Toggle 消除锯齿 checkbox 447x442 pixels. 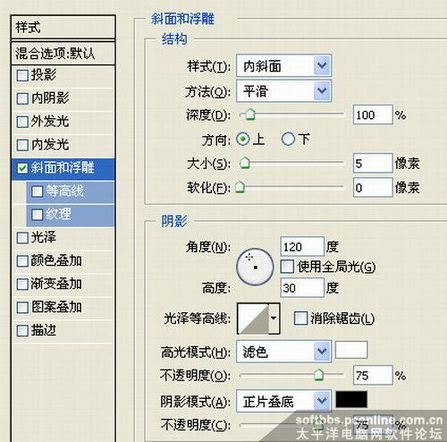click(300, 318)
